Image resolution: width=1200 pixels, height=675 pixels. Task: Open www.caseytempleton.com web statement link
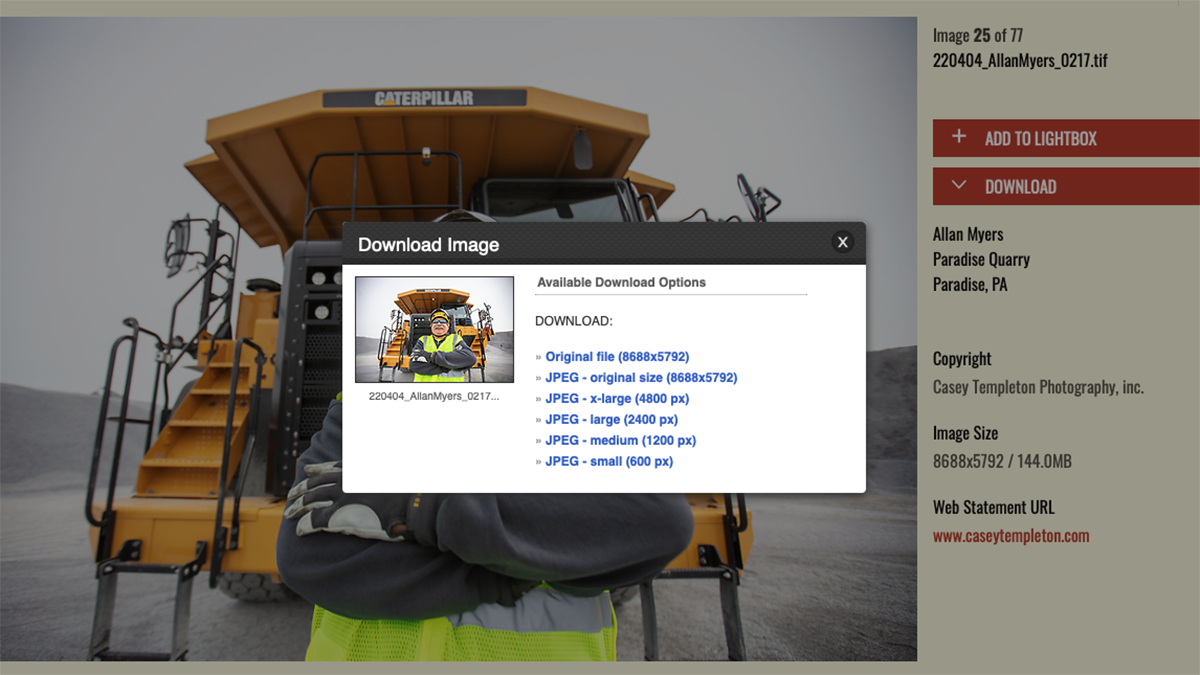pyautogui.click(x=1011, y=536)
